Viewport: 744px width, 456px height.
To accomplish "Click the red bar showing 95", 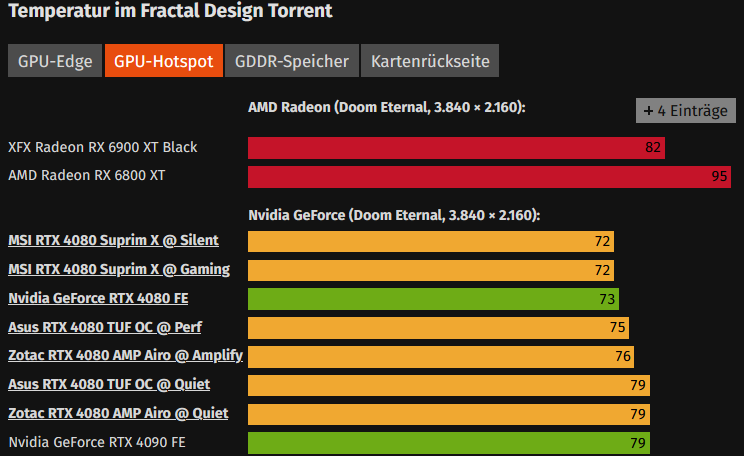I will click(x=489, y=177).
